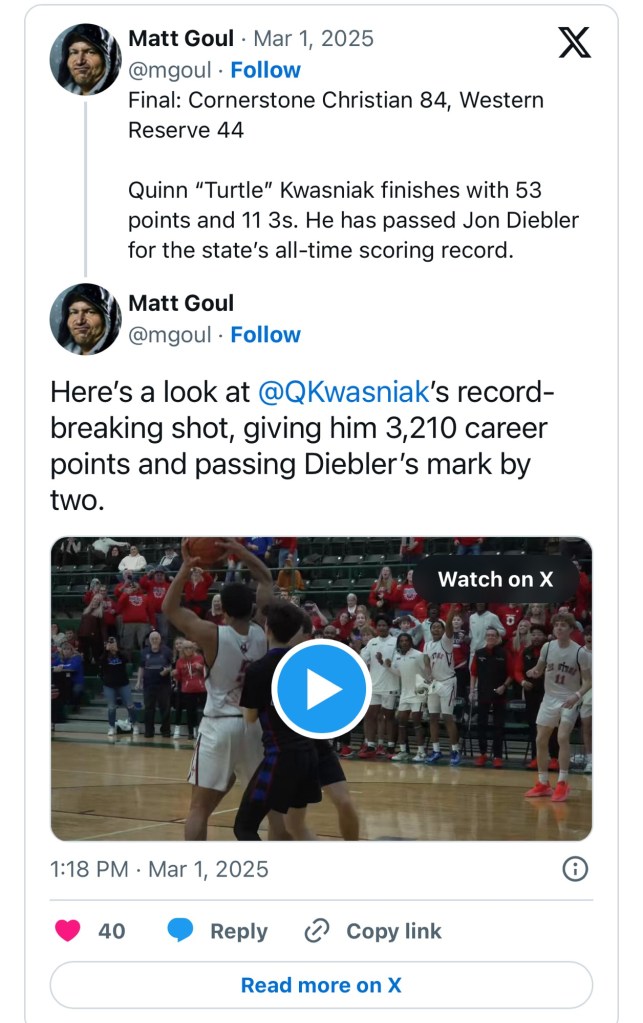The height and width of the screenshot is (1023, 643).
Task: Open the 1:18 PM Mar 1, 2025 timestamp
Action: pos(159,869)
